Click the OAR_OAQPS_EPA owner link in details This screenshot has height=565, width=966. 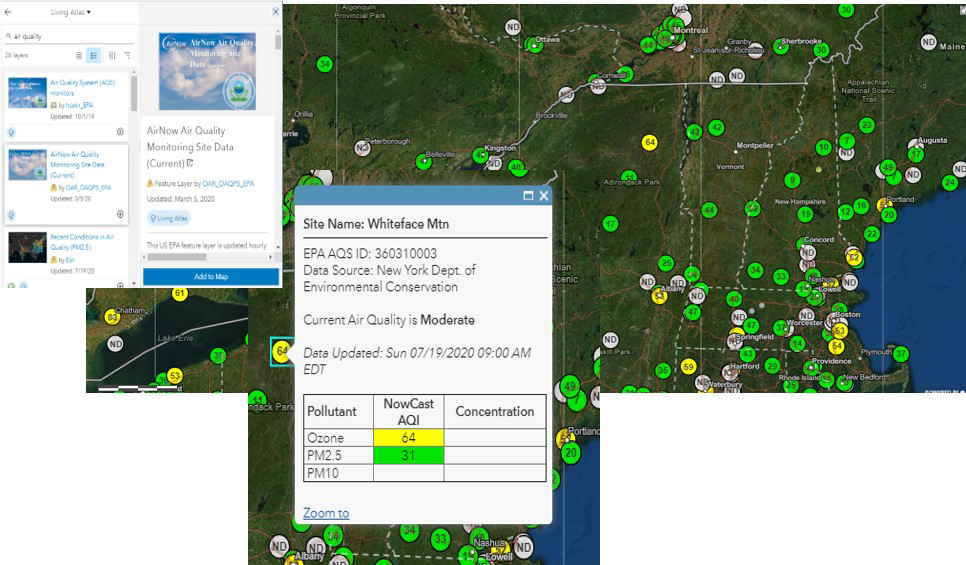[x=228, y=184]
